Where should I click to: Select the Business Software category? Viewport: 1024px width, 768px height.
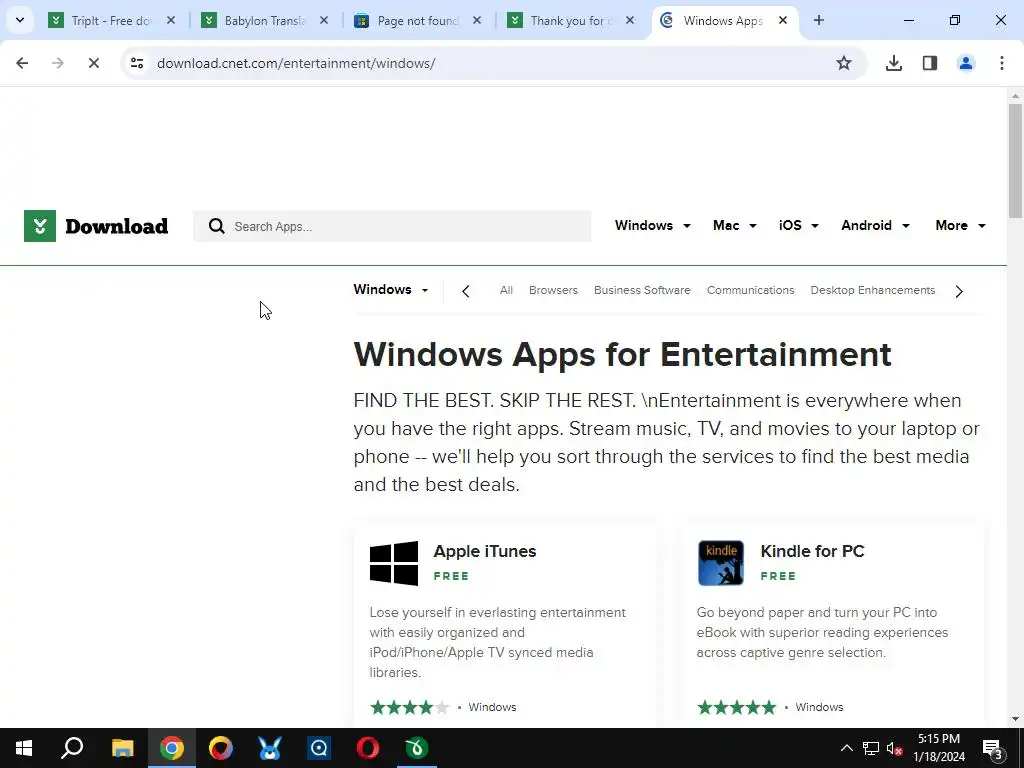pos(642,290)
